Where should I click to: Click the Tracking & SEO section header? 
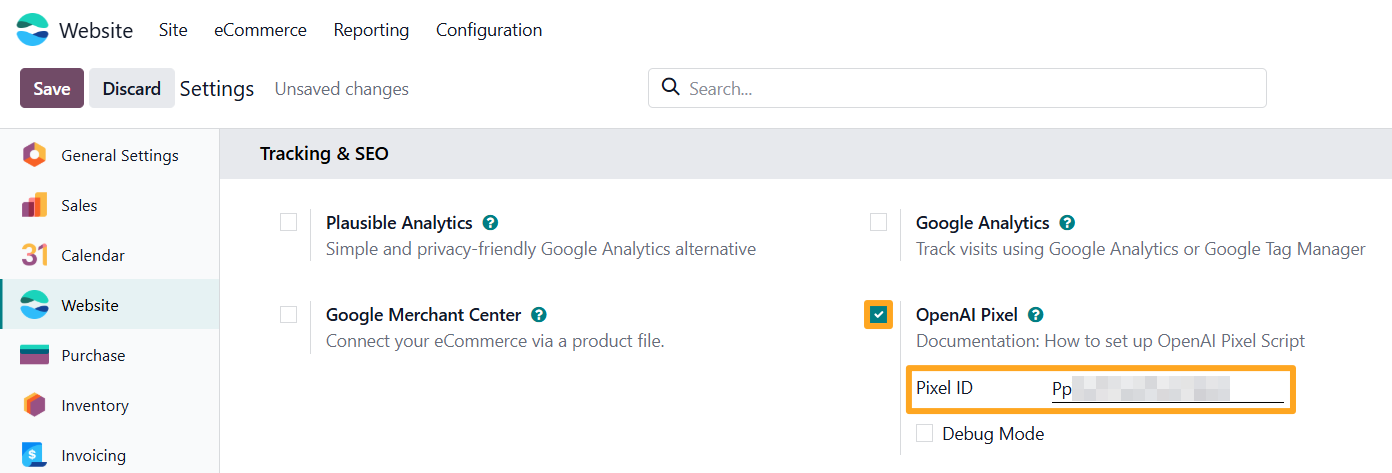(324, 153)
